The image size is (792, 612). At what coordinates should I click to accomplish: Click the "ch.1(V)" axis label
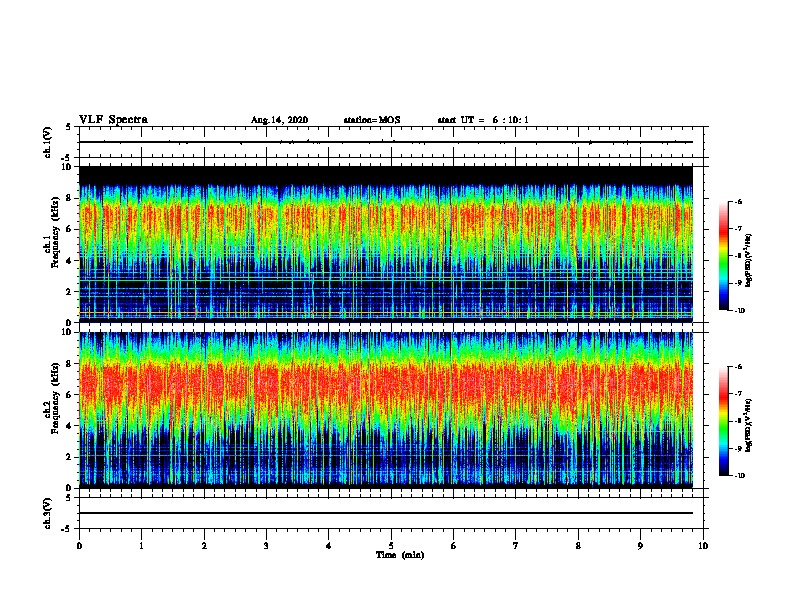pyautogui.click(x=48, y=142)
